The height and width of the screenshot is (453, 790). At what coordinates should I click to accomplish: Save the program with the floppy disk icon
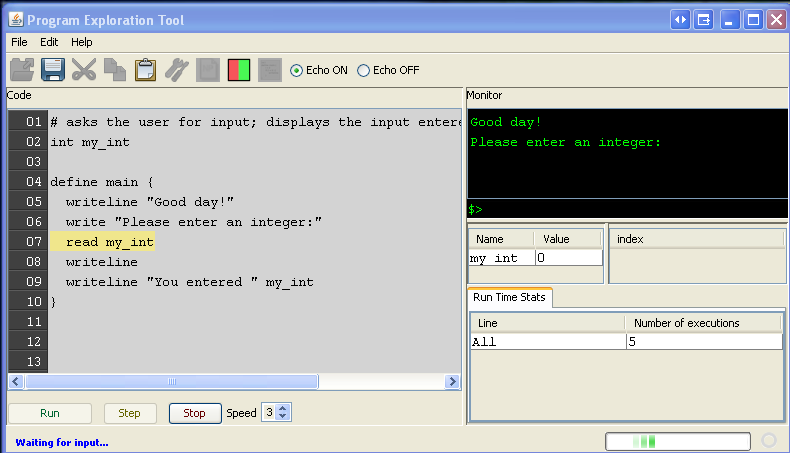tap(53, 70)
